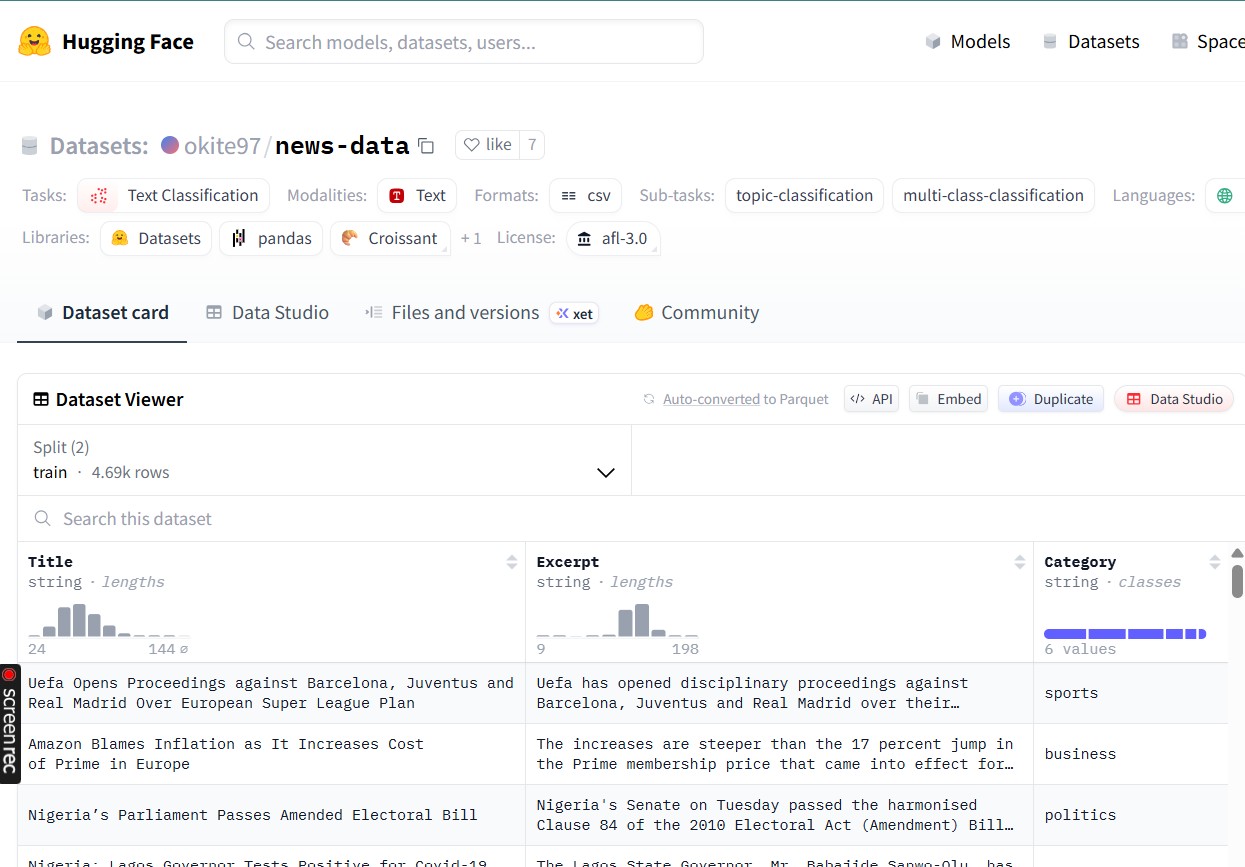Copy dataset name with the copy icon
The image size is (1245, 867).
tap(426, 146)
